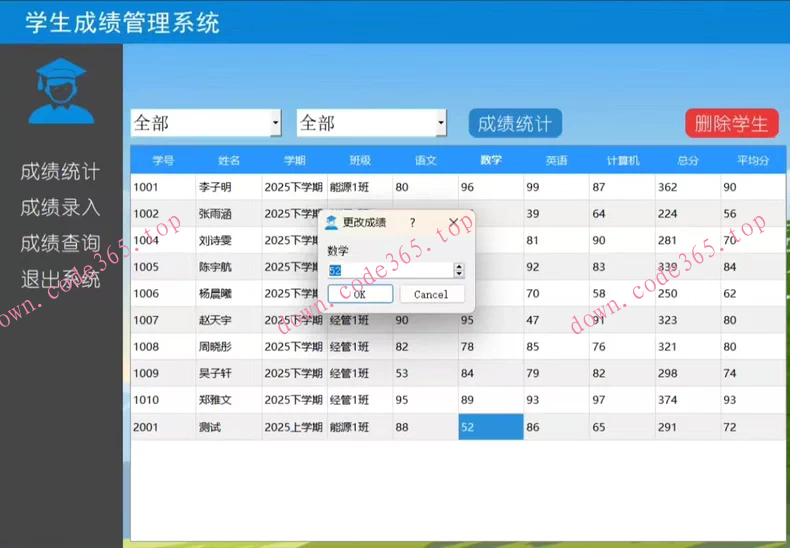Click the name cell 刘诗雯
Viewport: 790px width, 548px height.
point(229,241)
